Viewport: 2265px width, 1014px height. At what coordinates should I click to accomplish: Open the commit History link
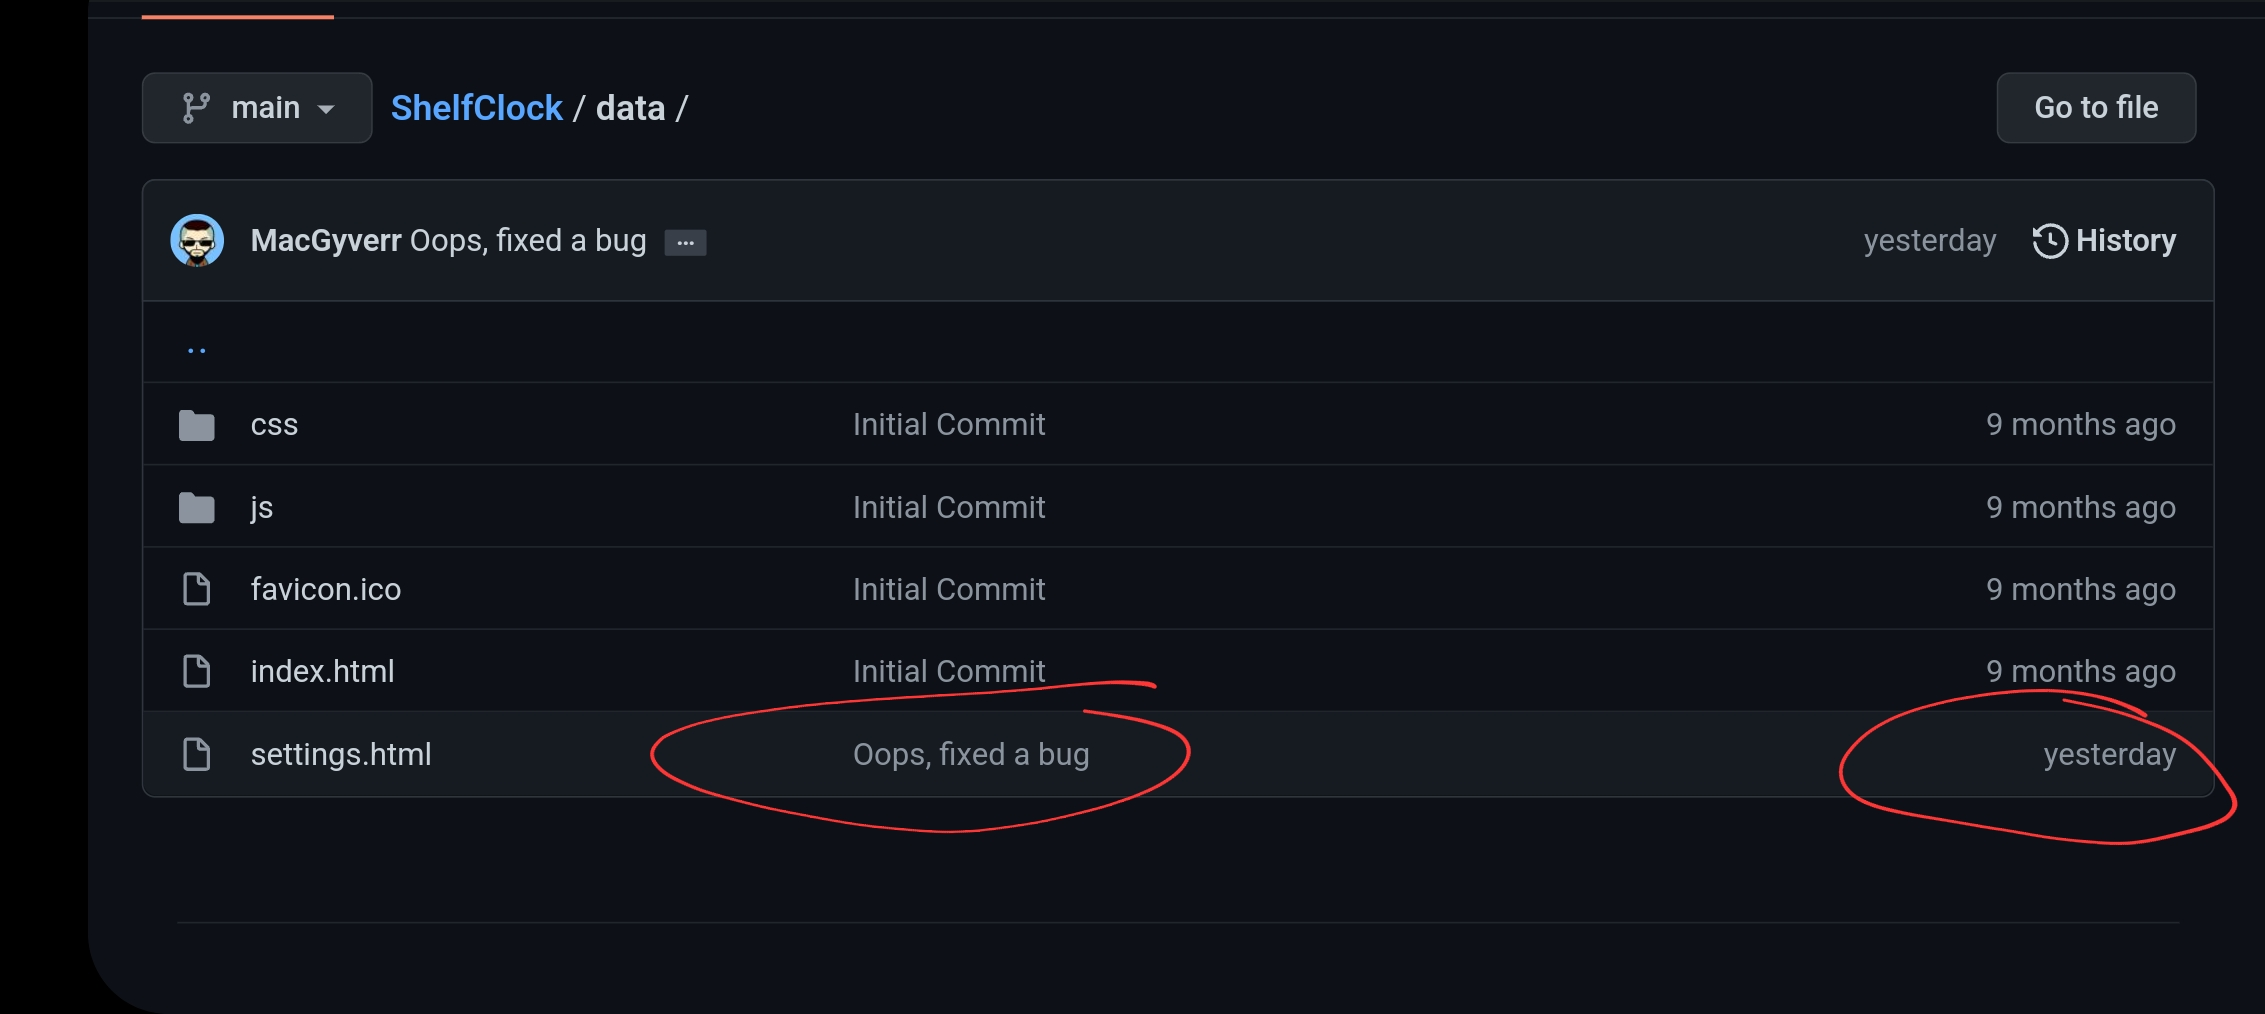pyautogui.click(x=2104, y=241)
